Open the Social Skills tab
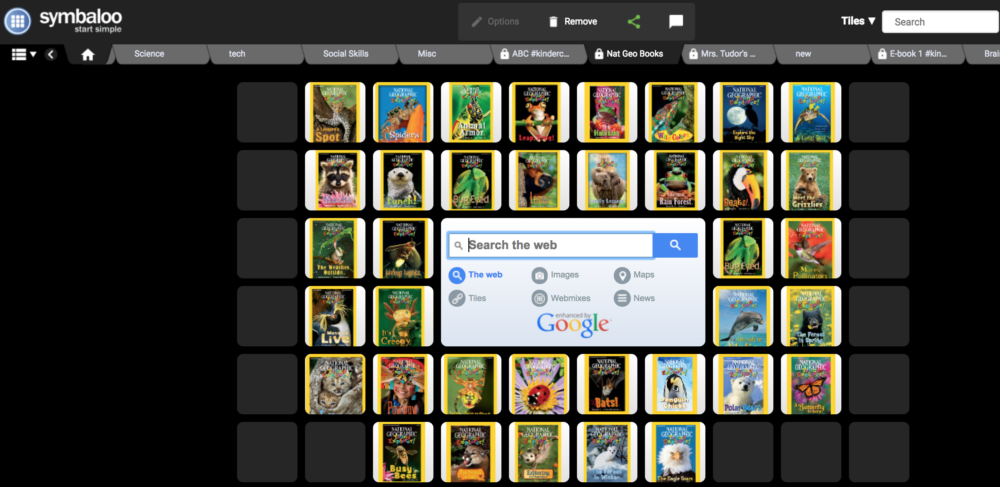1000x487 pixels. (x=348, y=54)
